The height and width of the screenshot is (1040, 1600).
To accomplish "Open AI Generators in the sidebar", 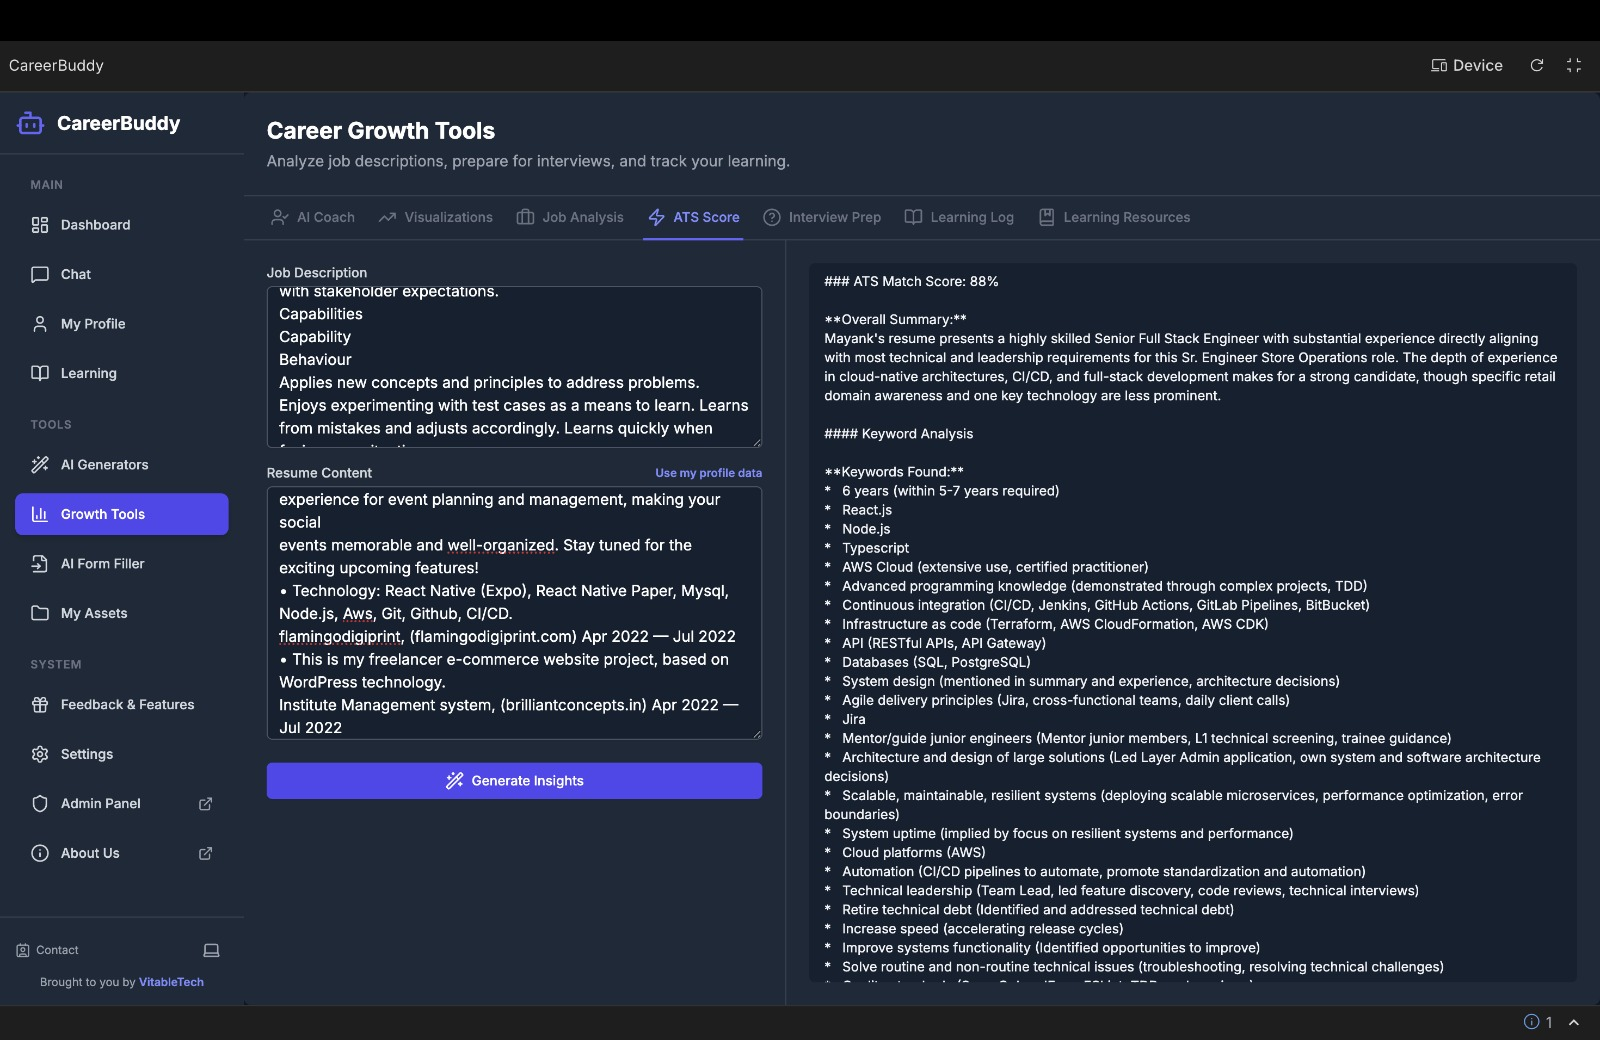I will [104, 465].
